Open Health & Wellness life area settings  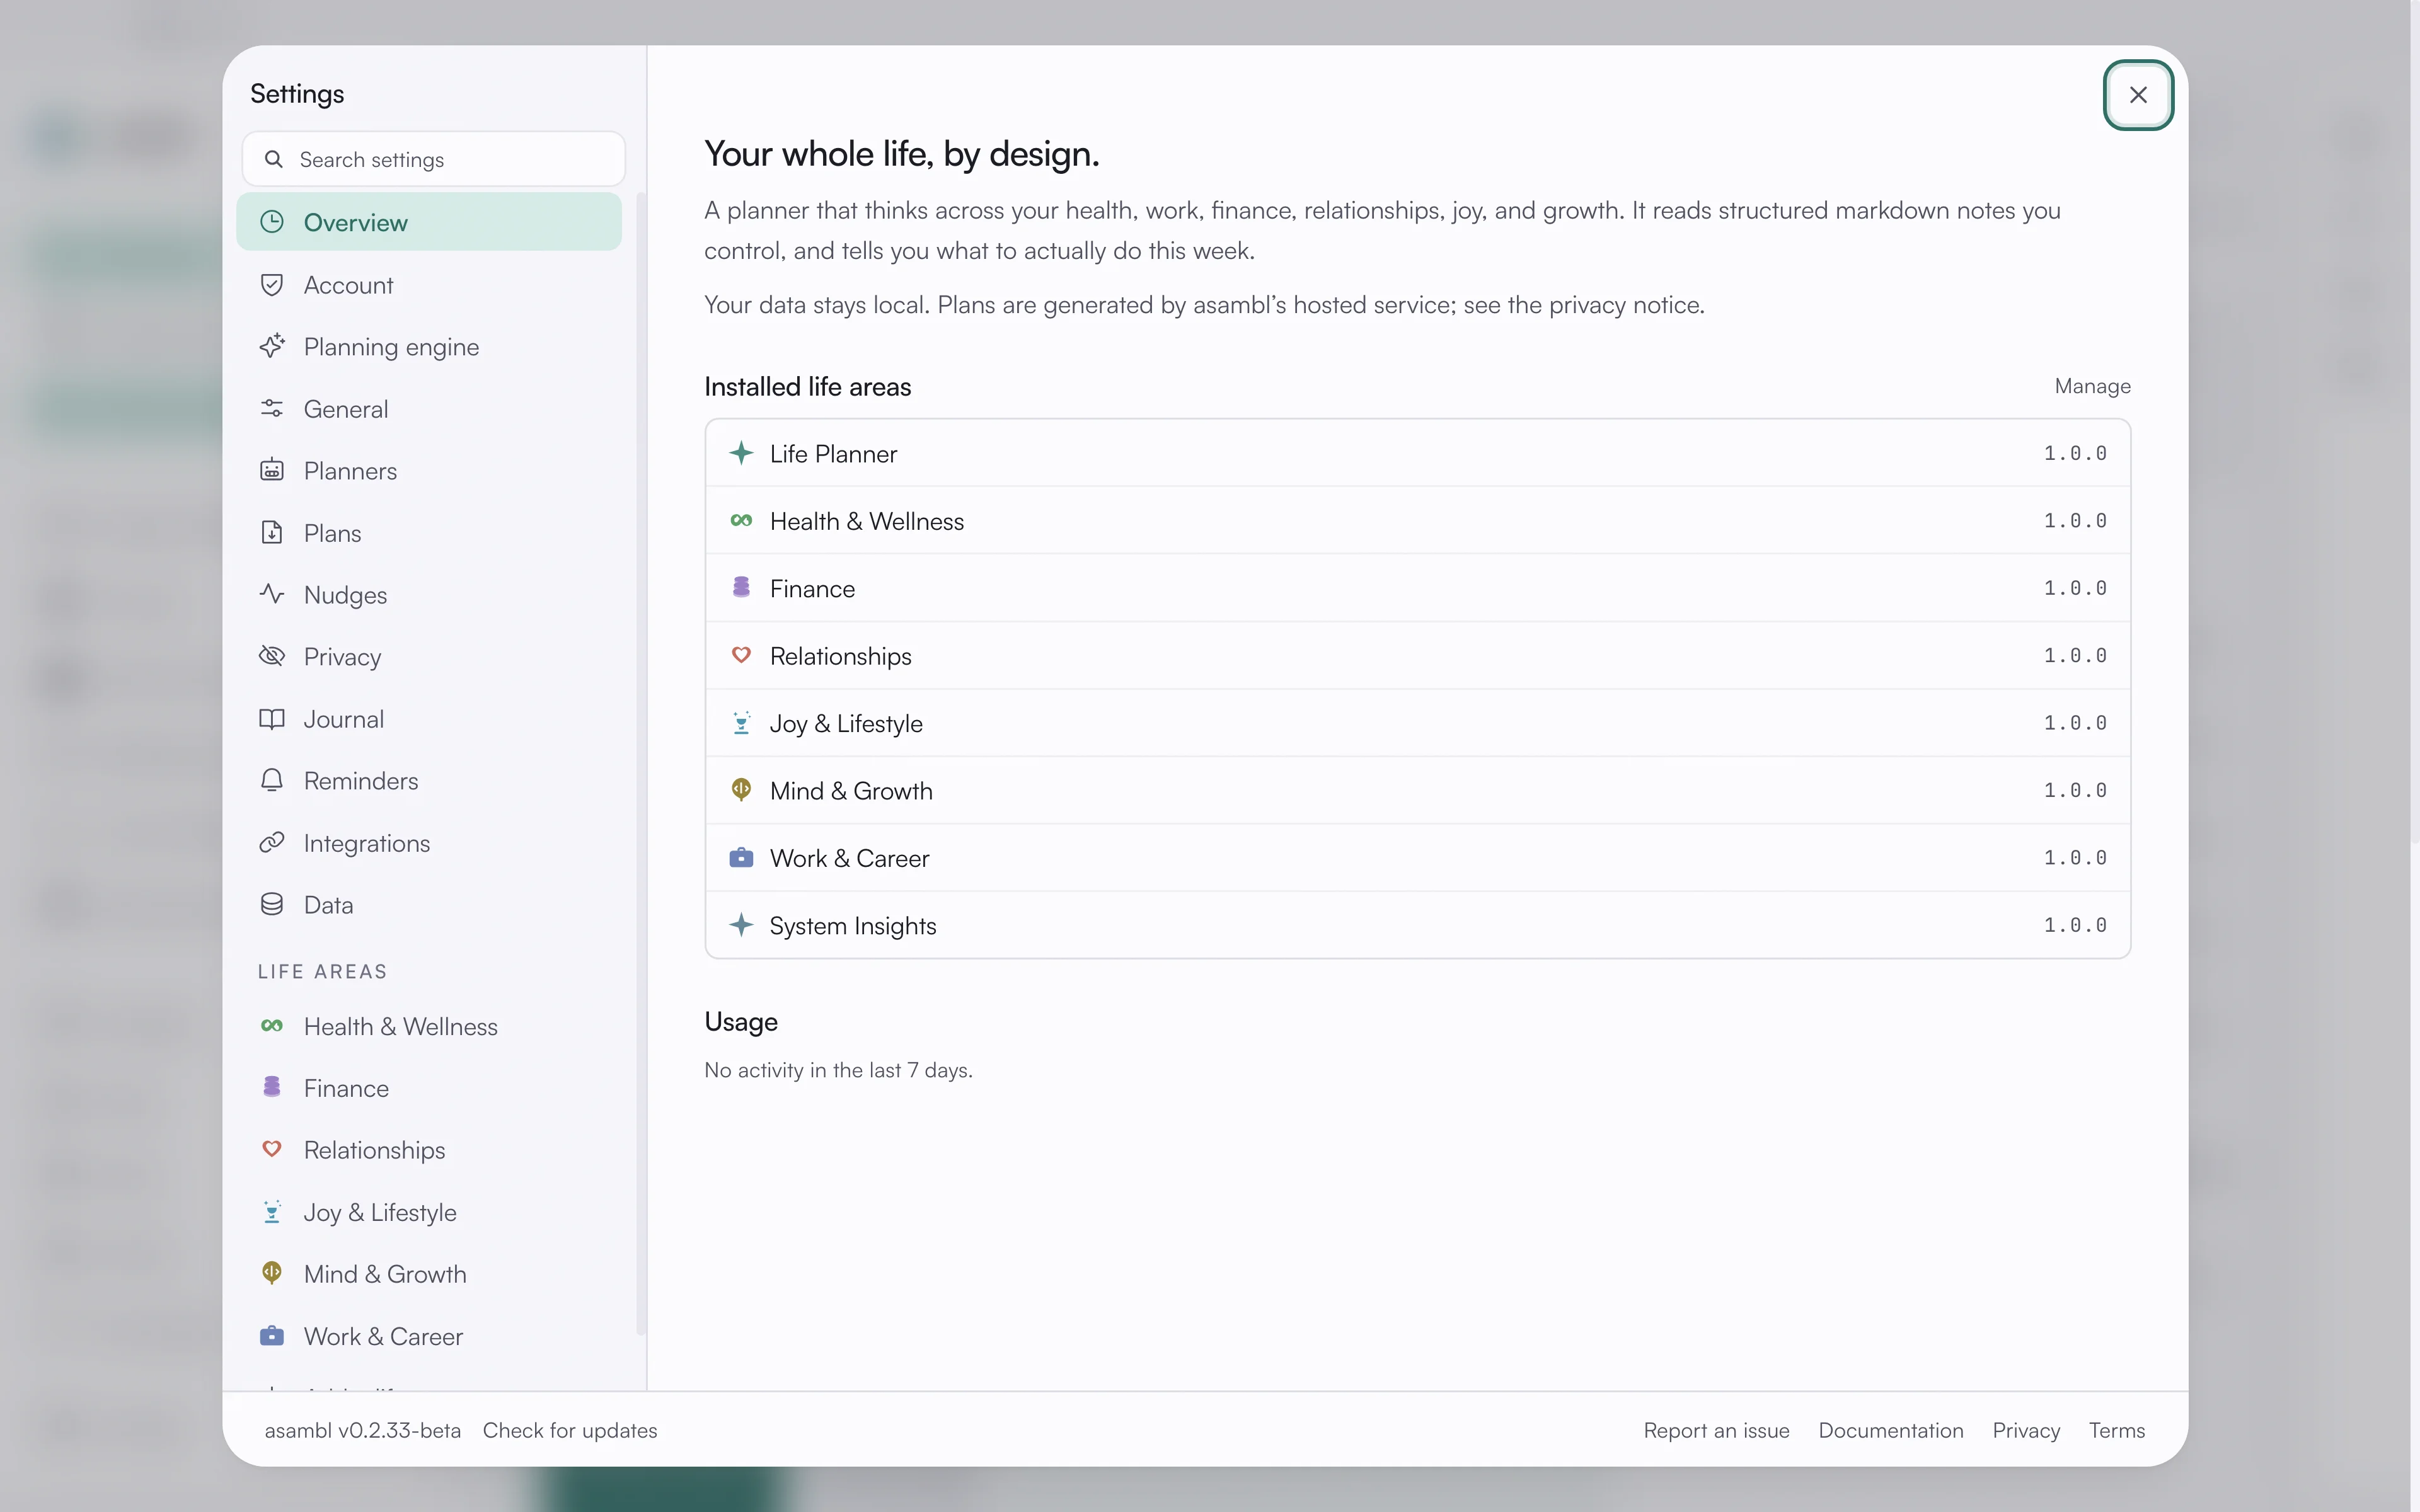(429, 1026)
